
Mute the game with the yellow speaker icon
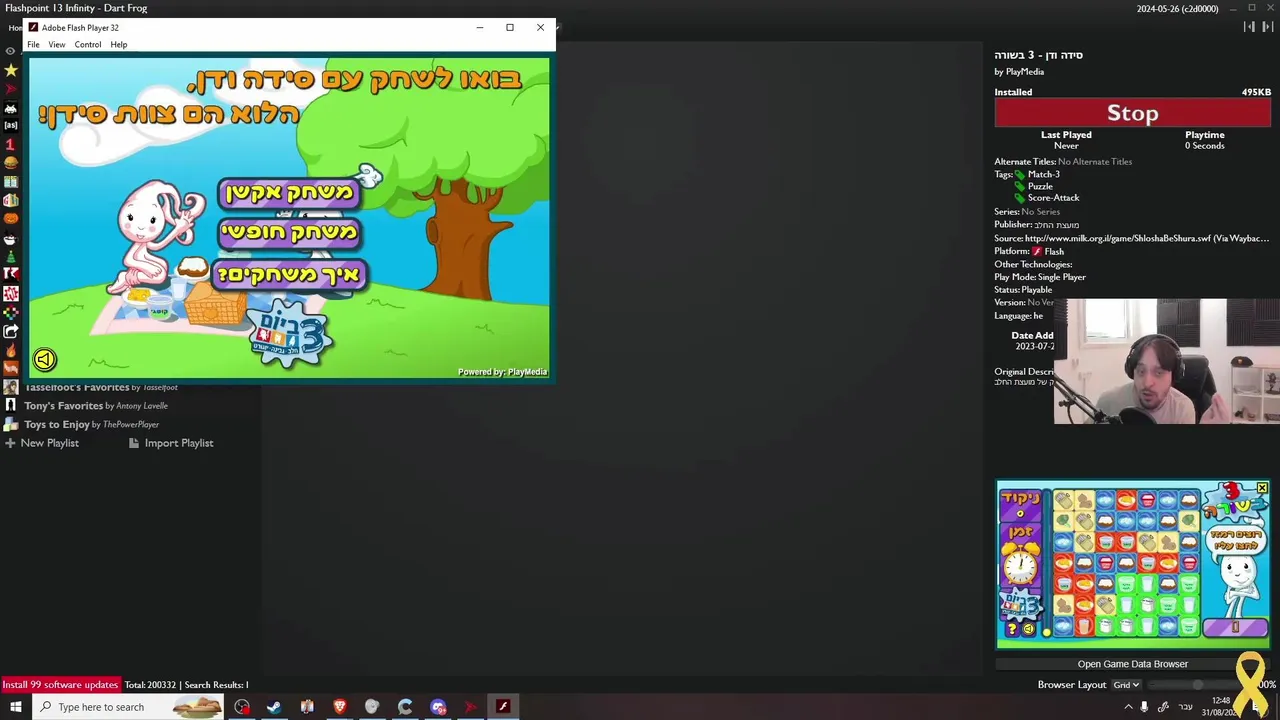click(44, 359)
